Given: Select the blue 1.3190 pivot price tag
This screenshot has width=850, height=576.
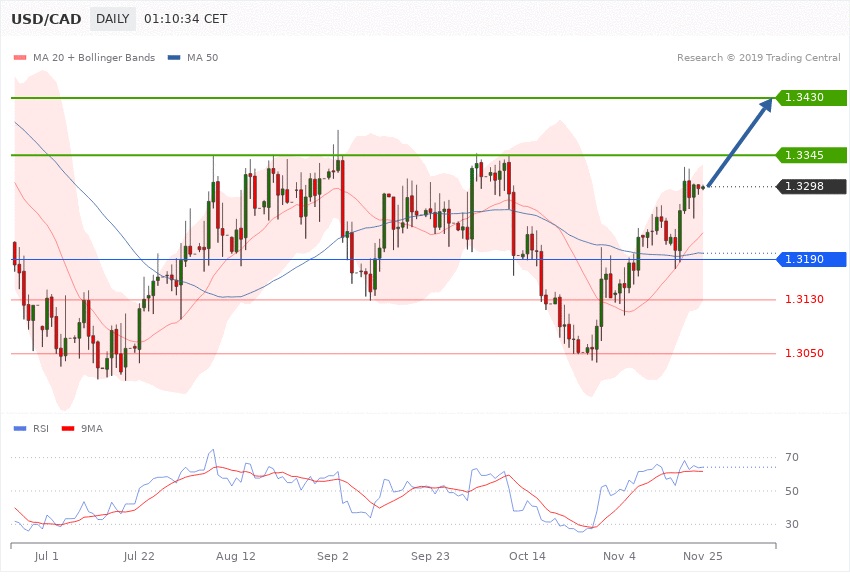Looking at the screenshot, I should (810, 260).
